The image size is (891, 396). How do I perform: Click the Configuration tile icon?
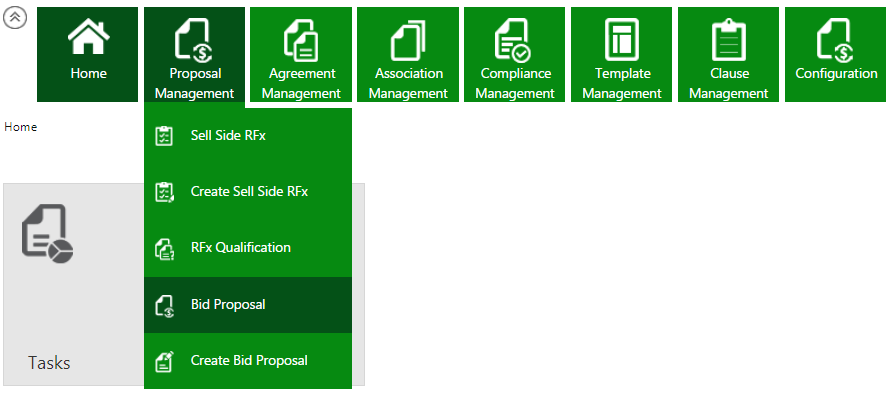click(x=835, y=39)
